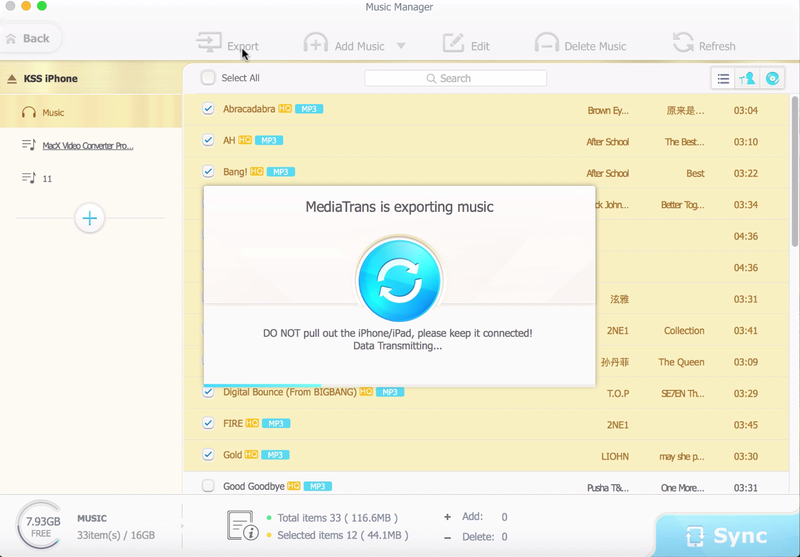Click MP3 badge on Bang! row
The width and height of the screenshot is (800, 557).
281,172
